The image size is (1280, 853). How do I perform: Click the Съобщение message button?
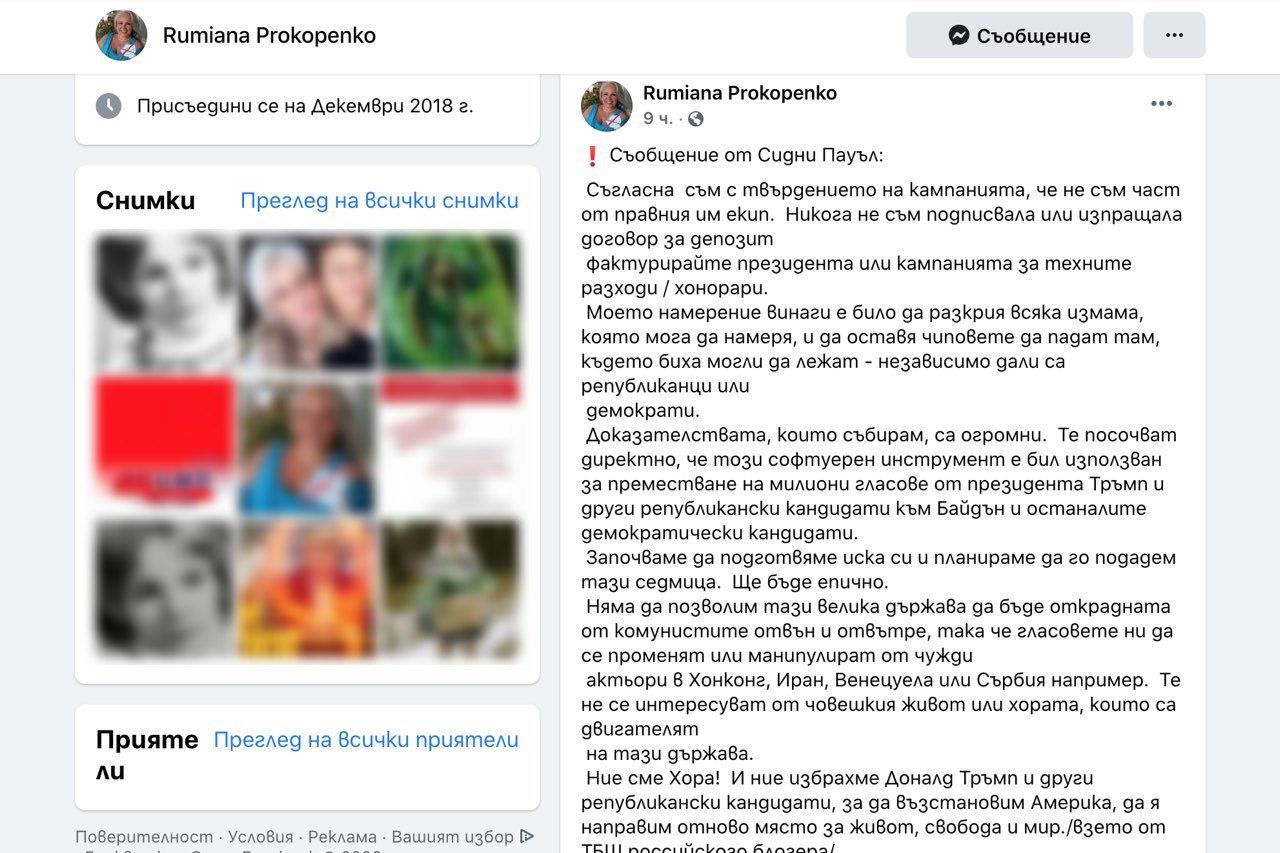[1019, 35]
